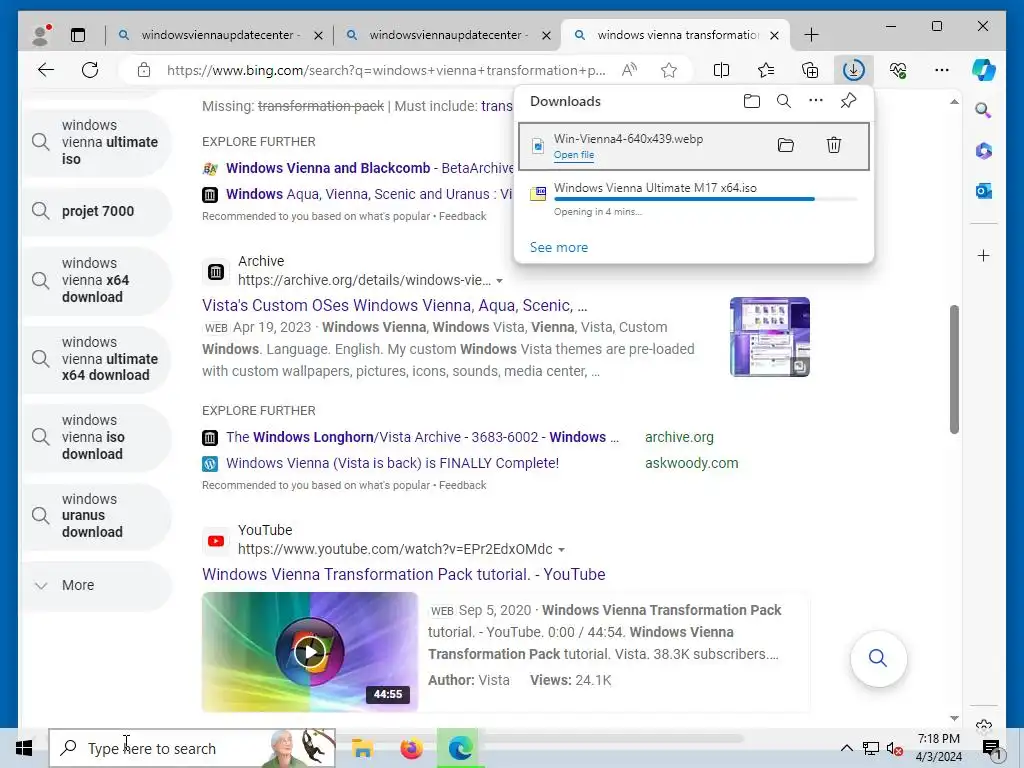
Task: Search downloads with the magnifier icon
Action: point(784,101)
